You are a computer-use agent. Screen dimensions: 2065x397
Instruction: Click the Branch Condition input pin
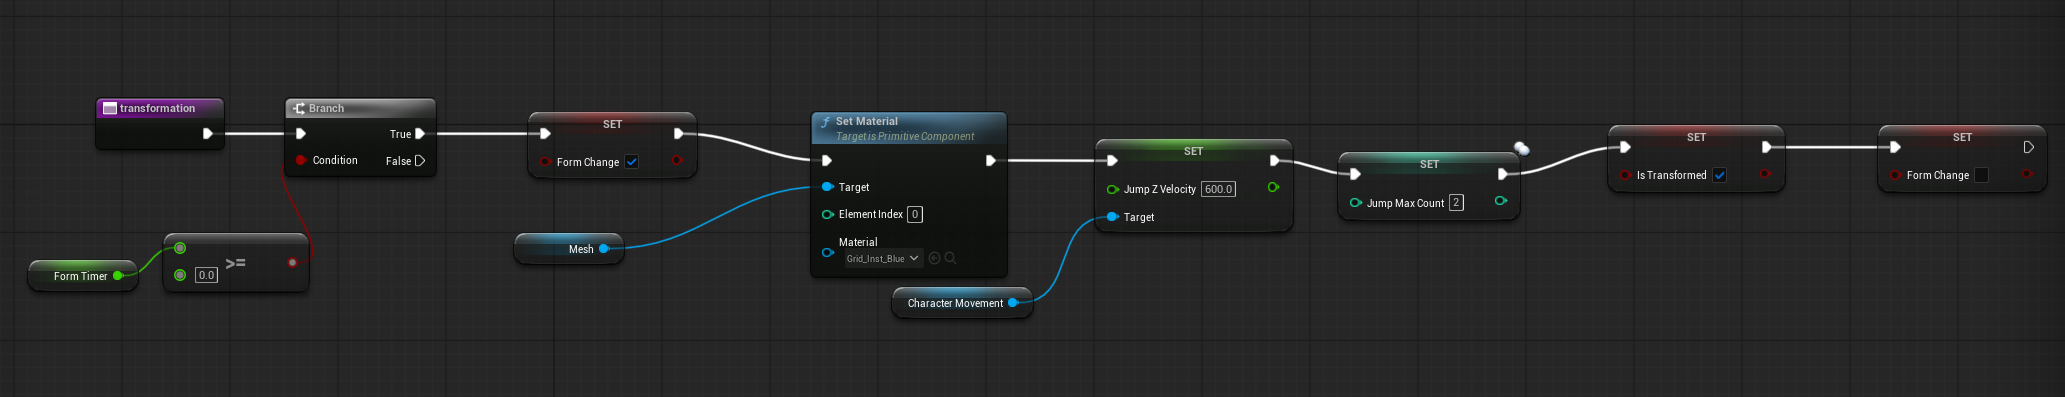coord(301,160)
